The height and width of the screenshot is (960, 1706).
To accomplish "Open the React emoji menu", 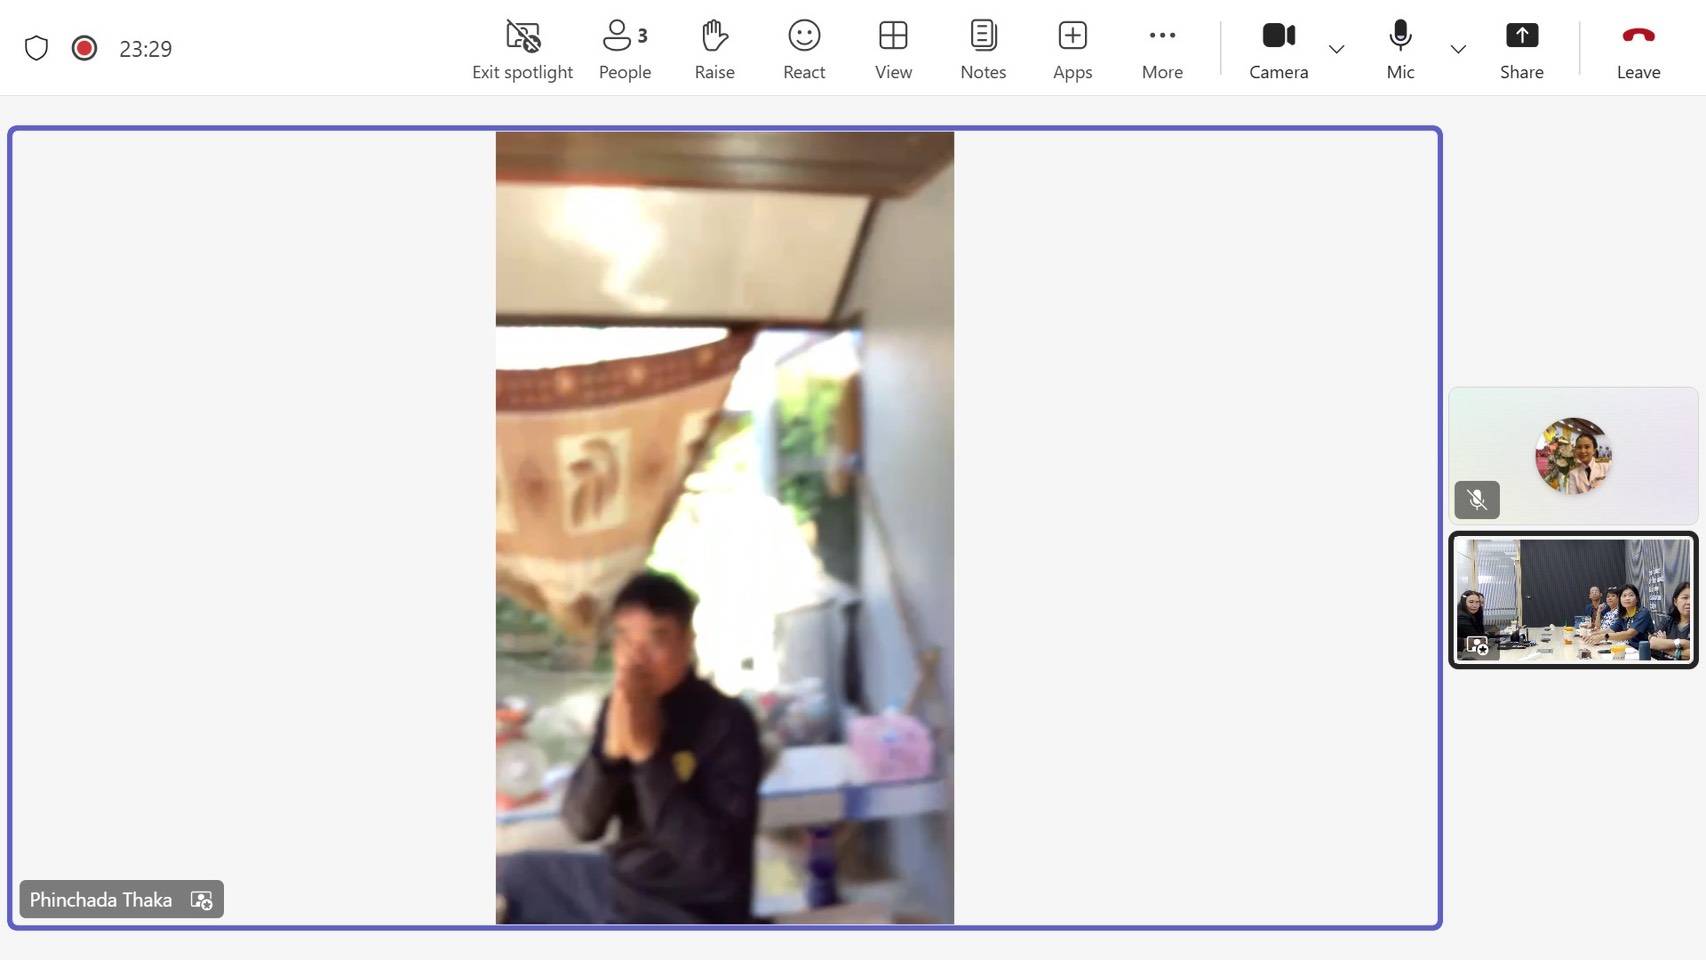I will coord(803,49).
